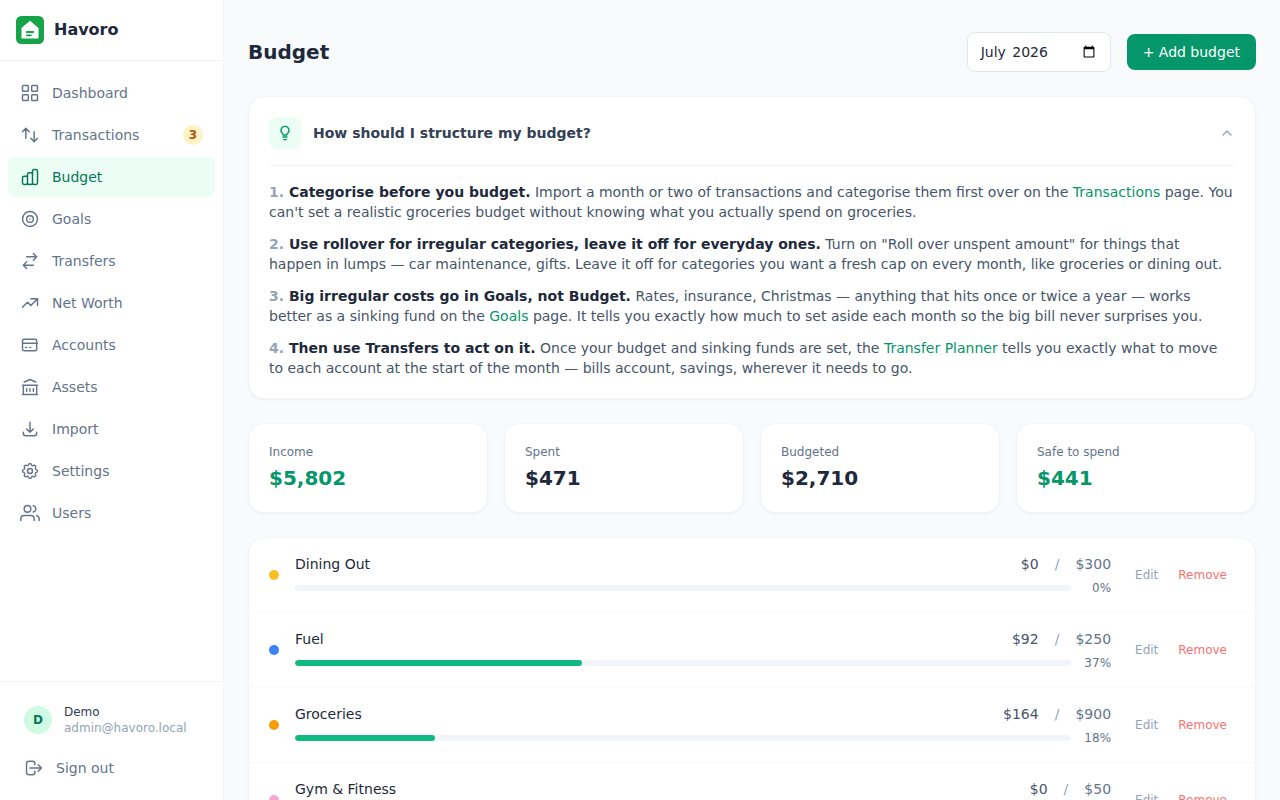Screen dimensions: 1280x800
Task: Click the Budget bar chart icon
Action: pos(30,177)
